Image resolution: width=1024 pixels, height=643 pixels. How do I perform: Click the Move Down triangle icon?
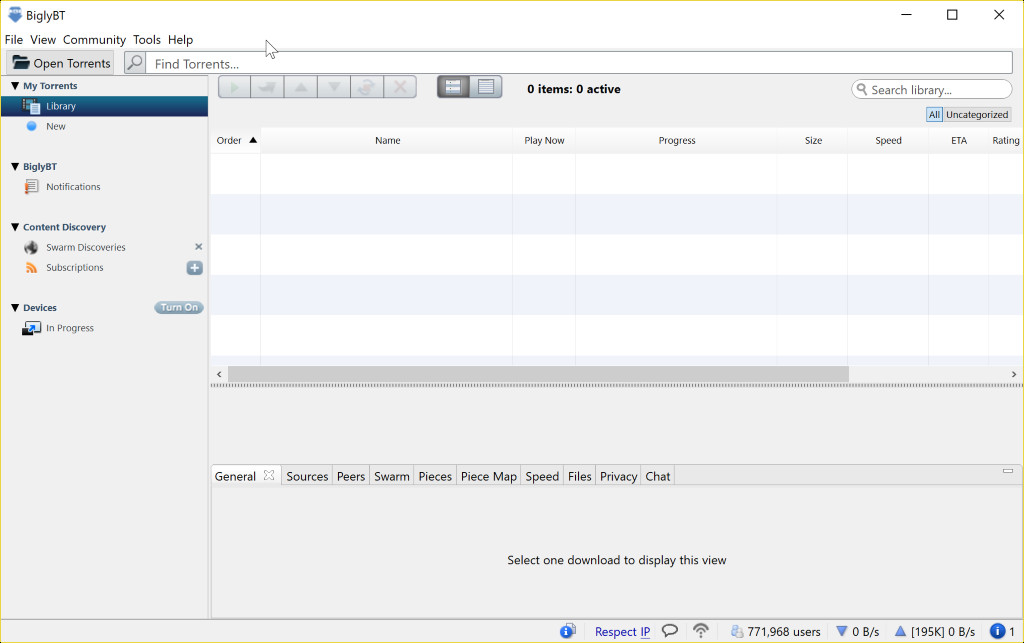click(334, 87)
